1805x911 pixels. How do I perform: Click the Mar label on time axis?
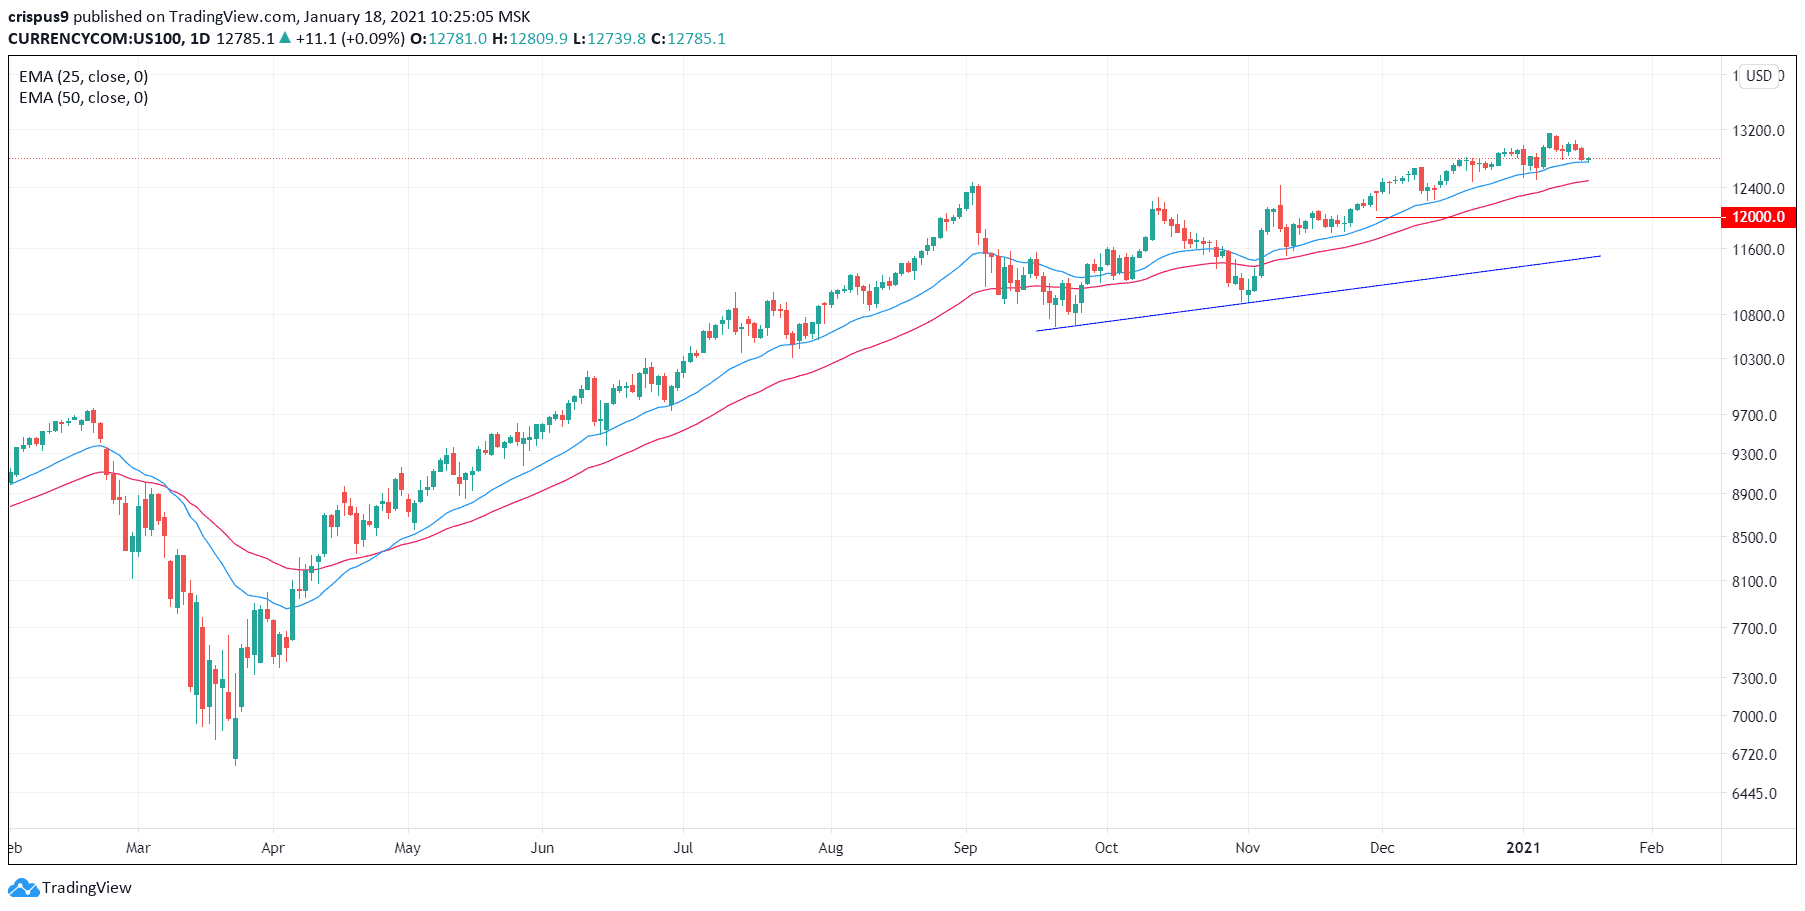tap(138, 848)
